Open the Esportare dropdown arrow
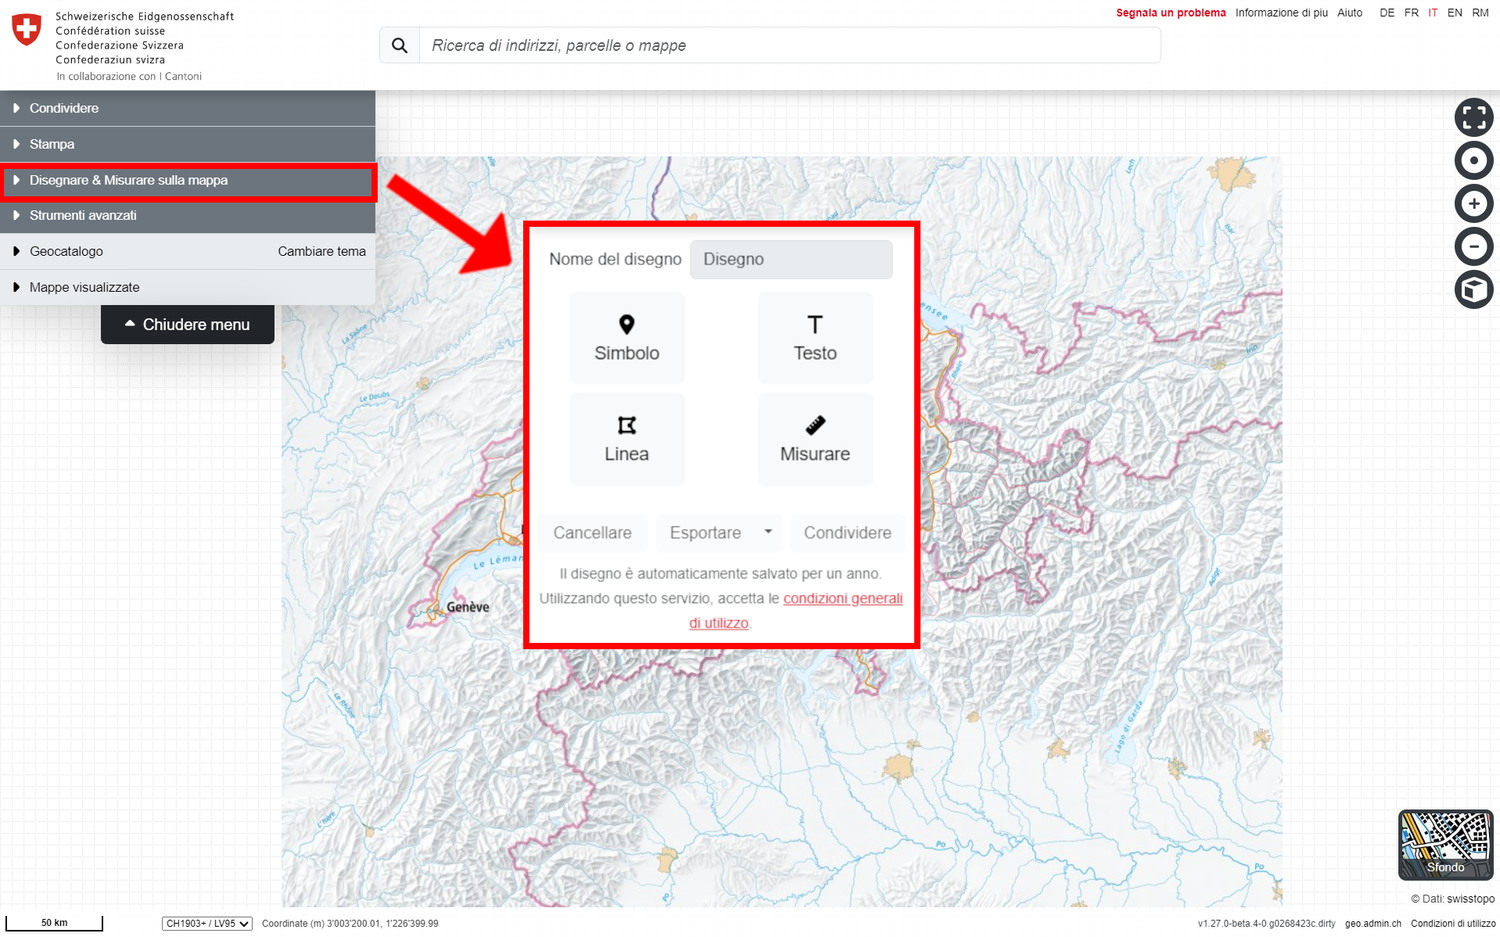This screenshot has width=1500, height=937. [768, 532]
